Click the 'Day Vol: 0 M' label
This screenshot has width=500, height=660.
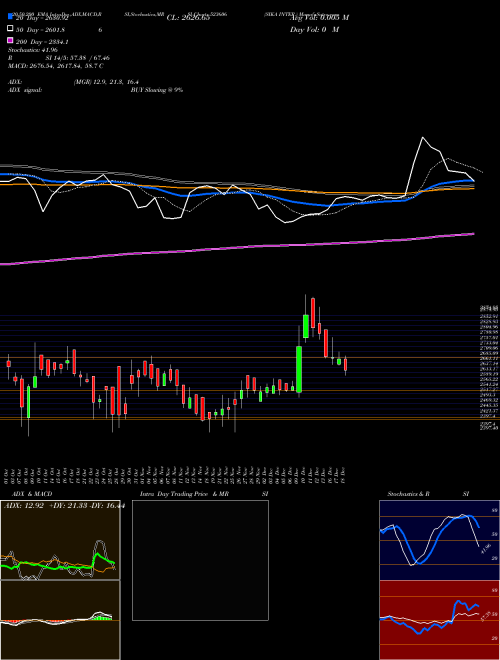point(314,29)
